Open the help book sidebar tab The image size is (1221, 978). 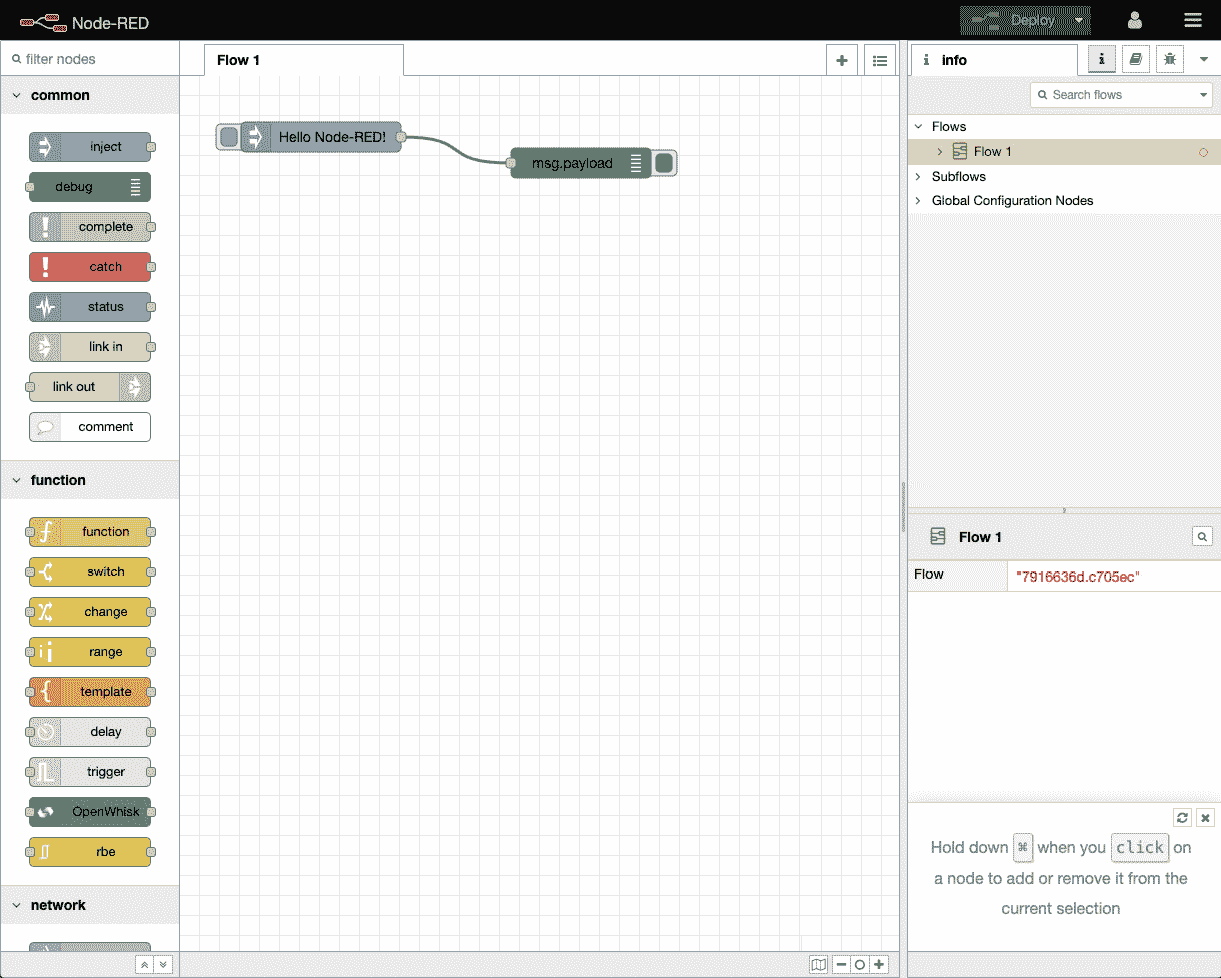coord(1135,59)
